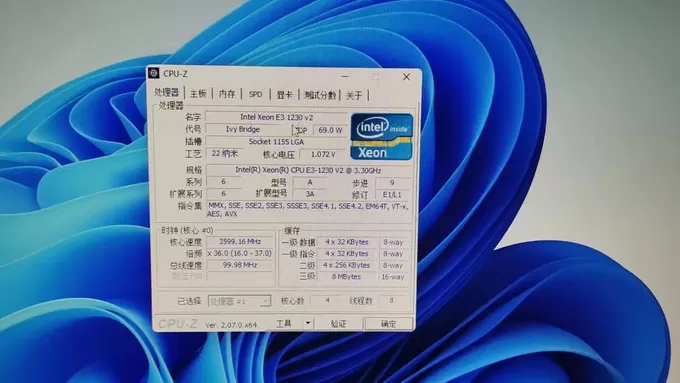Open the 显卡 tab

pos(284,95)
